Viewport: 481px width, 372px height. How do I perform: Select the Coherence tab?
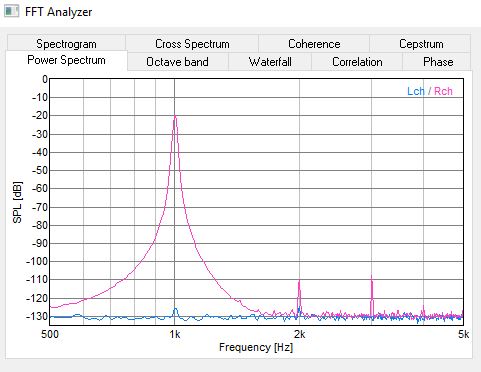pyautogui.click(x=314, y=44)
